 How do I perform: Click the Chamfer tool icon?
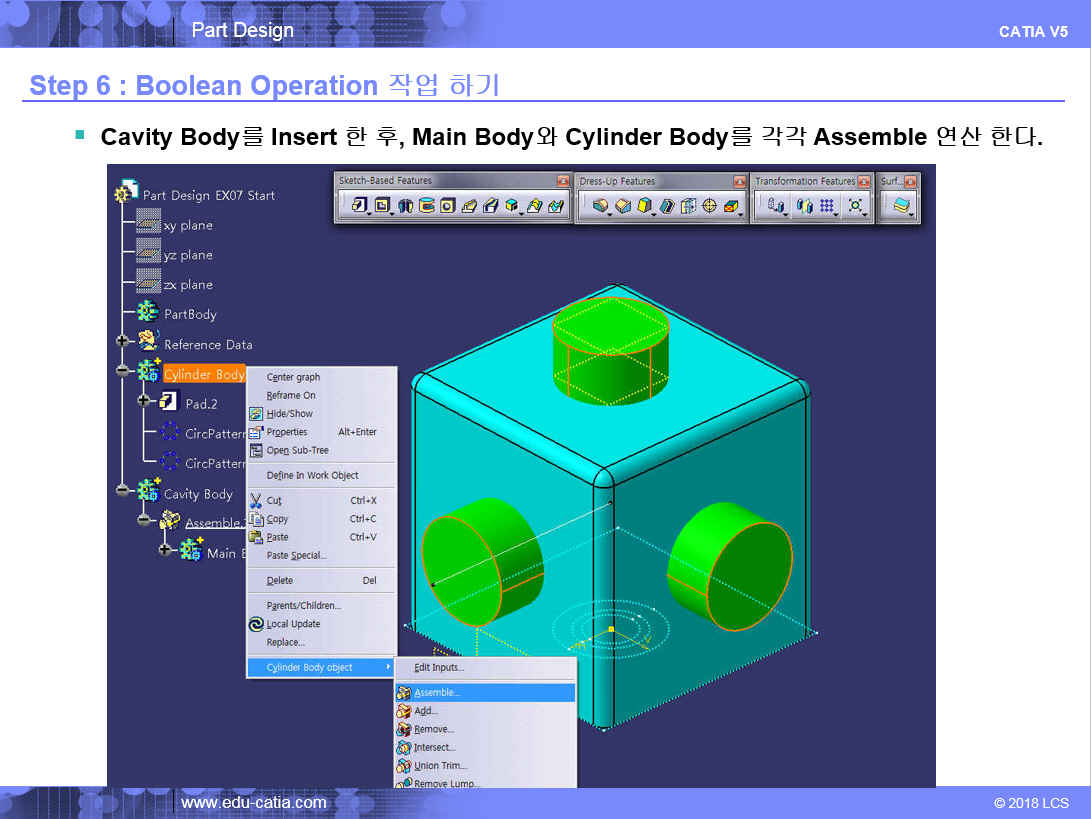pyautogui.click(x=621, y=206)
